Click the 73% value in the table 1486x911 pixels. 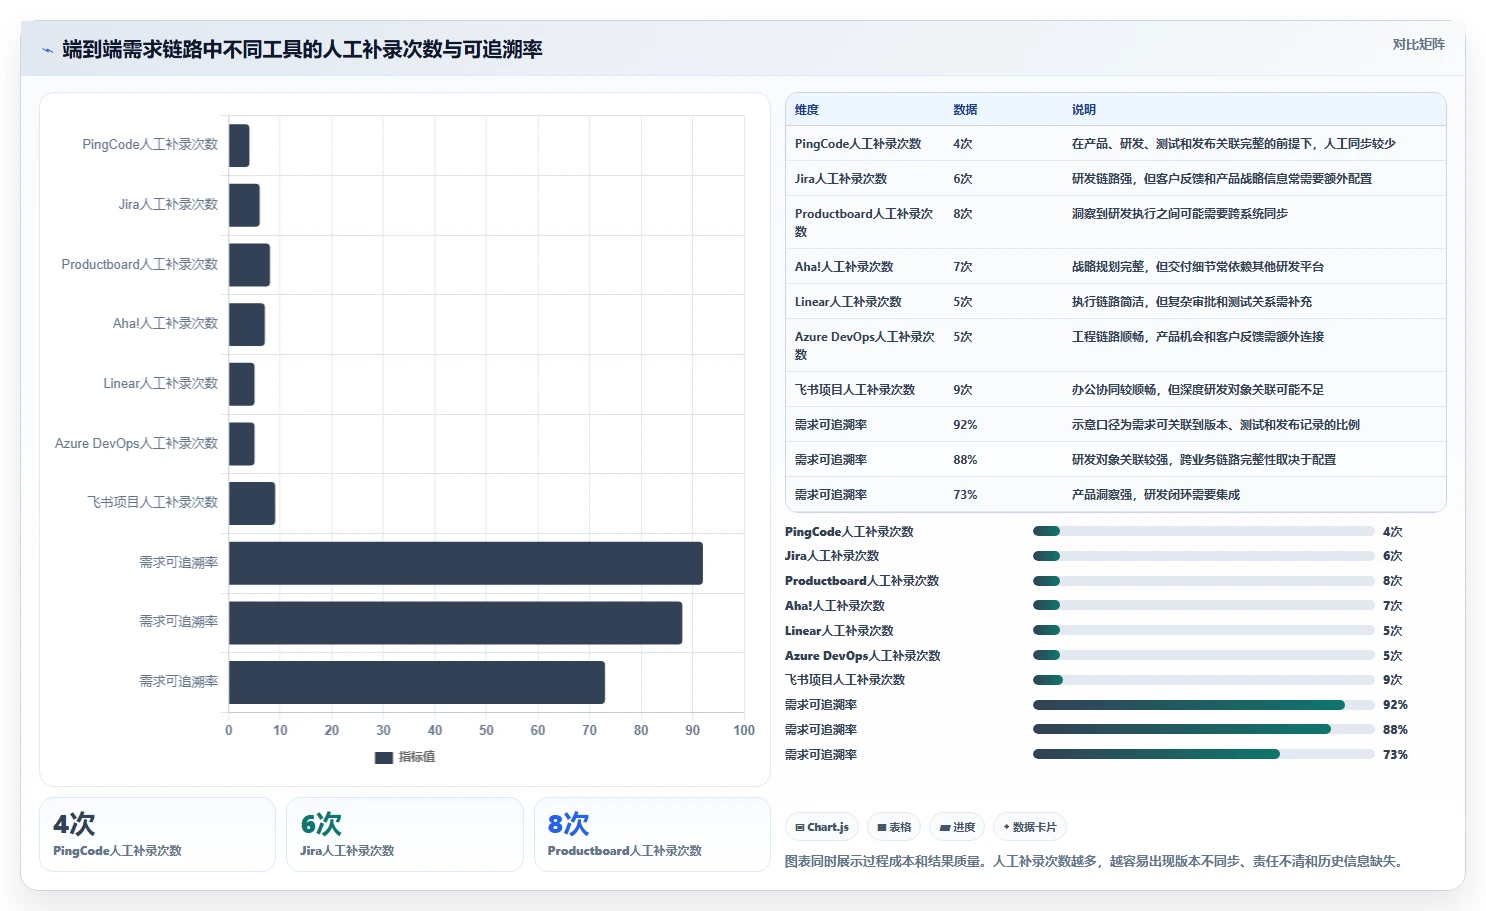pyautogui.click(x=965, y=495)
